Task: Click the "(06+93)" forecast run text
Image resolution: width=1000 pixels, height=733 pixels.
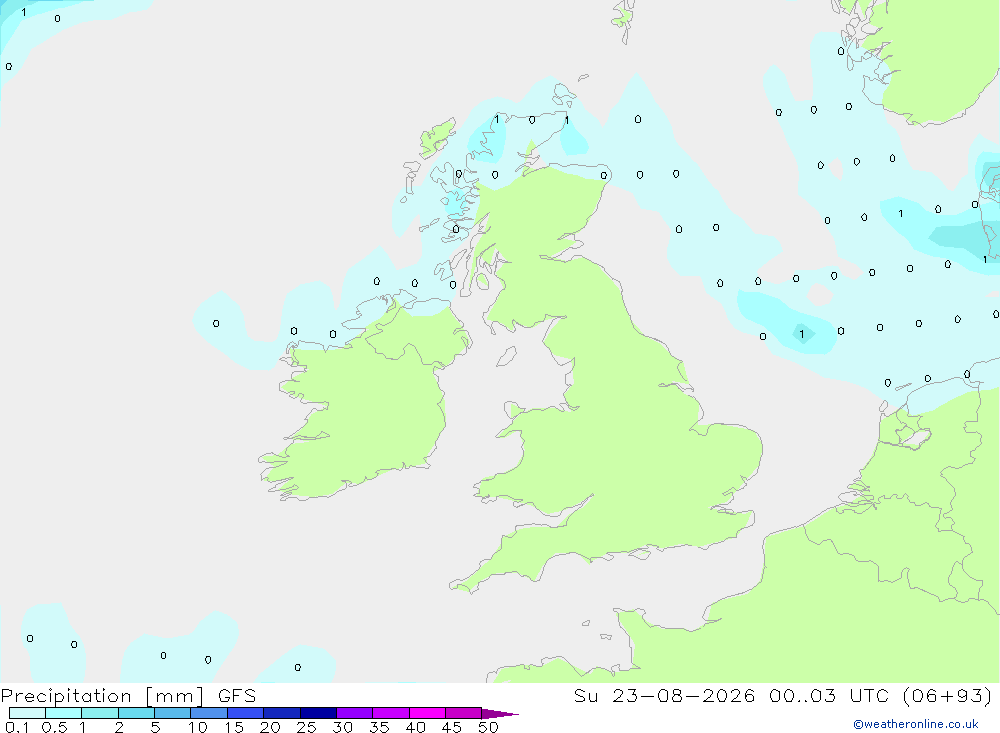Action: click(x=948, y=695)
